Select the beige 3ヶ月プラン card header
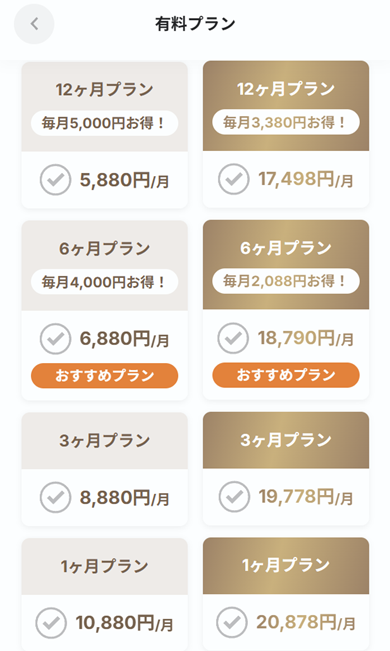The height and width of the screenshot is (651, 390). (x=105, y=441)
